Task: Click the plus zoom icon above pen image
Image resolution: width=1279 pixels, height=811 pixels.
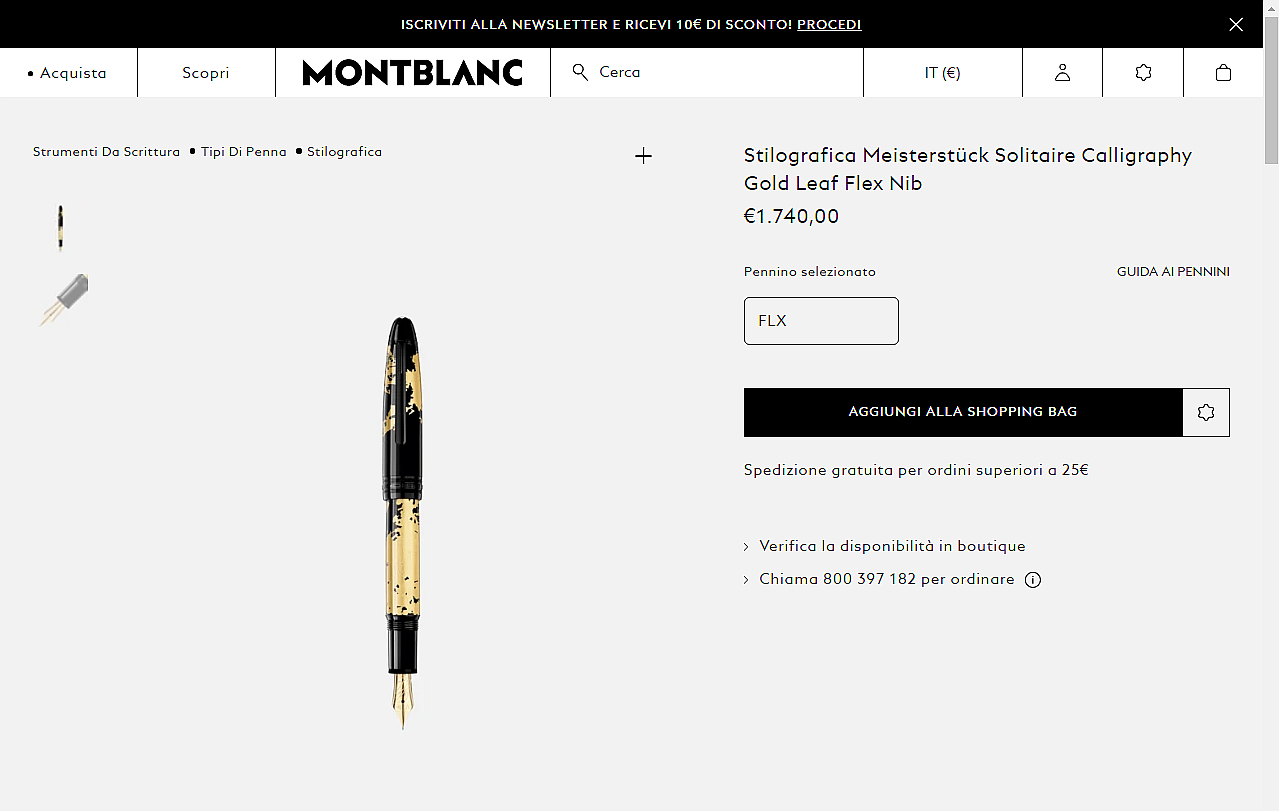Action: (643, 156)
